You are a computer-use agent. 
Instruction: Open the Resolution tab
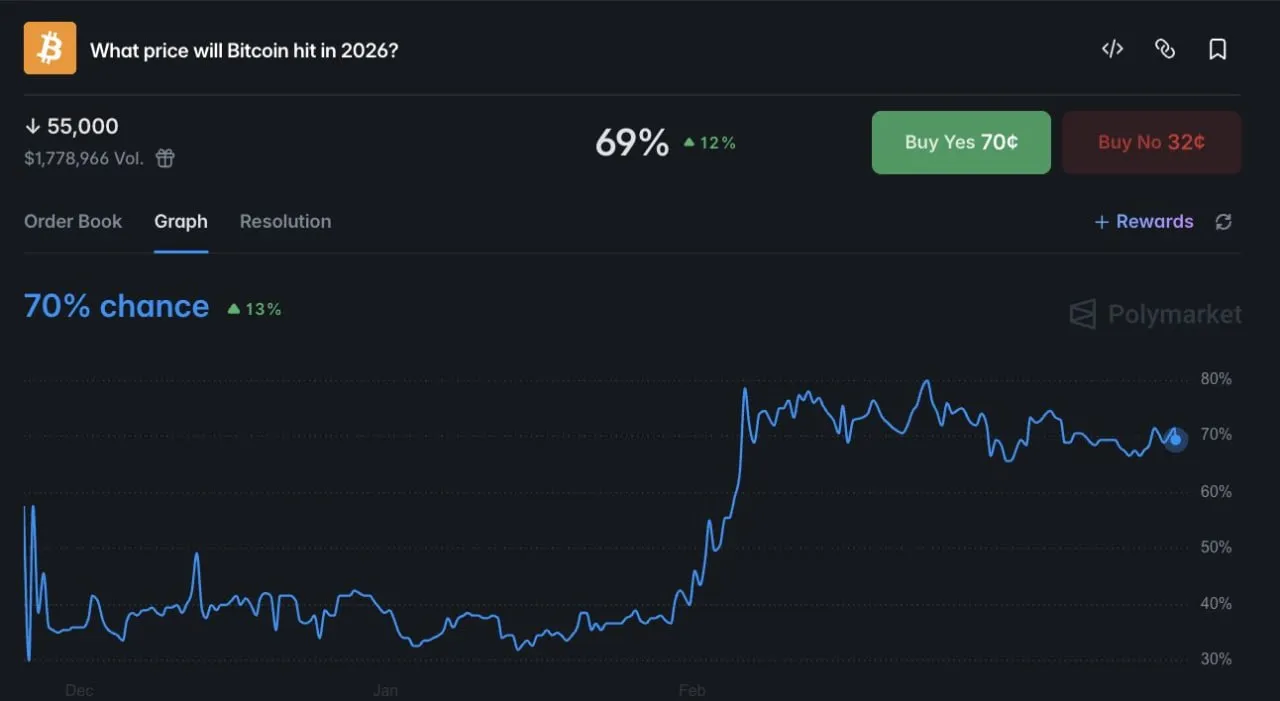point(285,221)
